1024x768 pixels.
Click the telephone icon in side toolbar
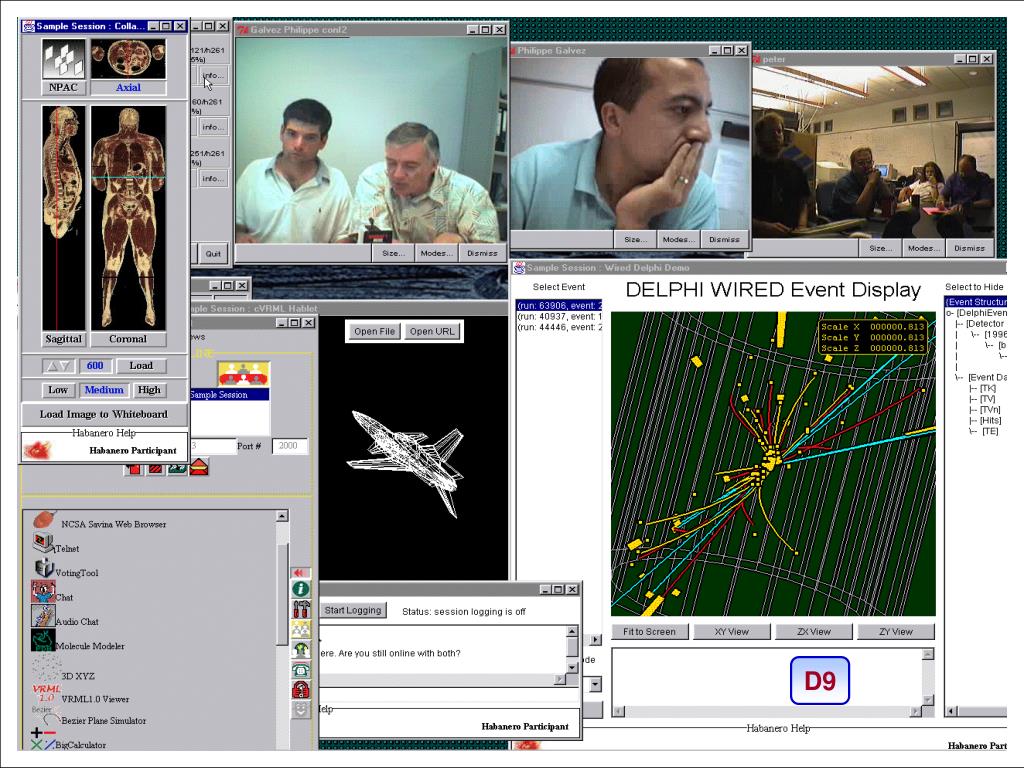pos(300,670)
